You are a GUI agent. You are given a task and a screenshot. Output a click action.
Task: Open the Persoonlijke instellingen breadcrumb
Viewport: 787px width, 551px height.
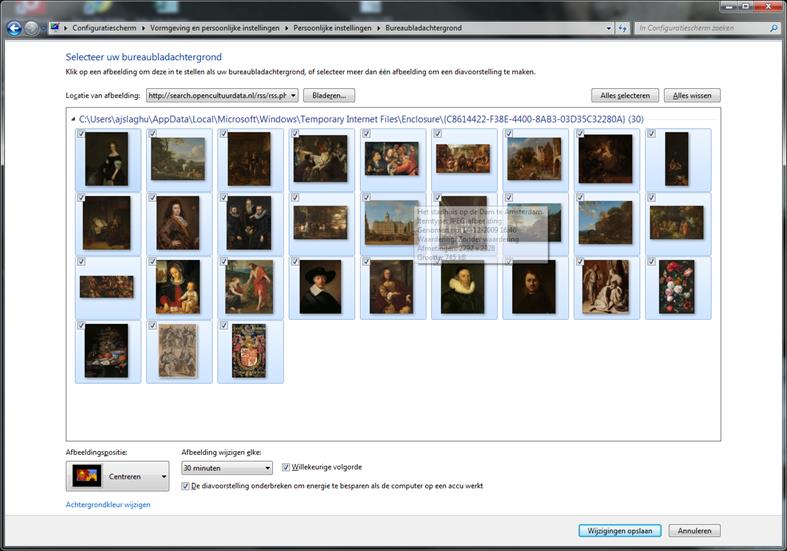pyautogui.click(x=332, y=28)
